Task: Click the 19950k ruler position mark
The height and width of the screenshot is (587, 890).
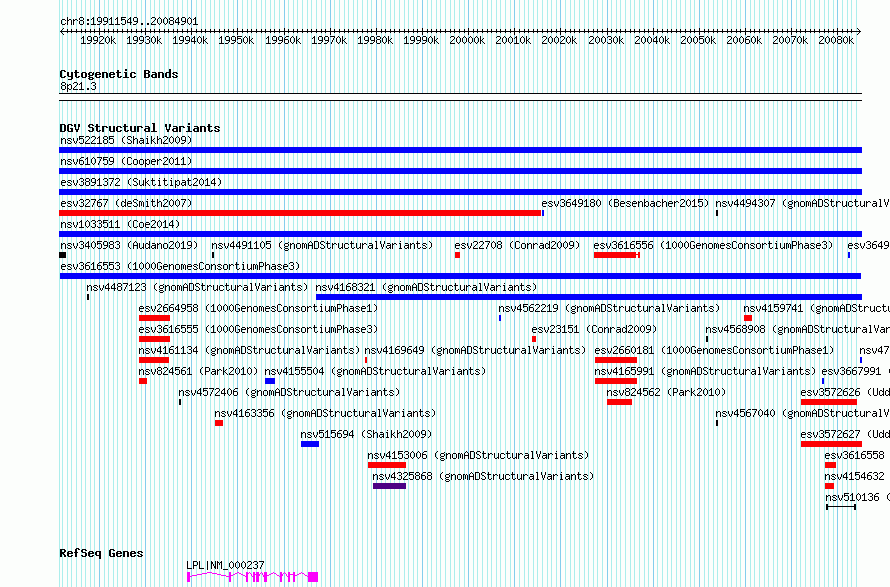Action: click(x=236, y=40)
